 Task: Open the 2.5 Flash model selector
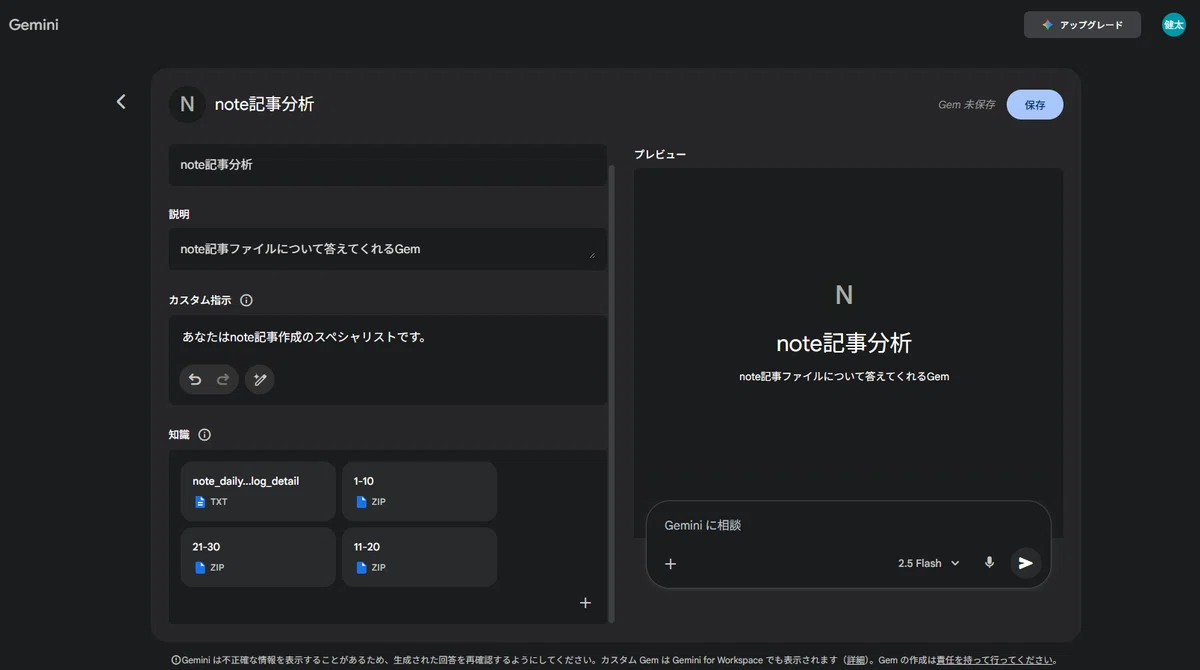click(x=928, y=564)
